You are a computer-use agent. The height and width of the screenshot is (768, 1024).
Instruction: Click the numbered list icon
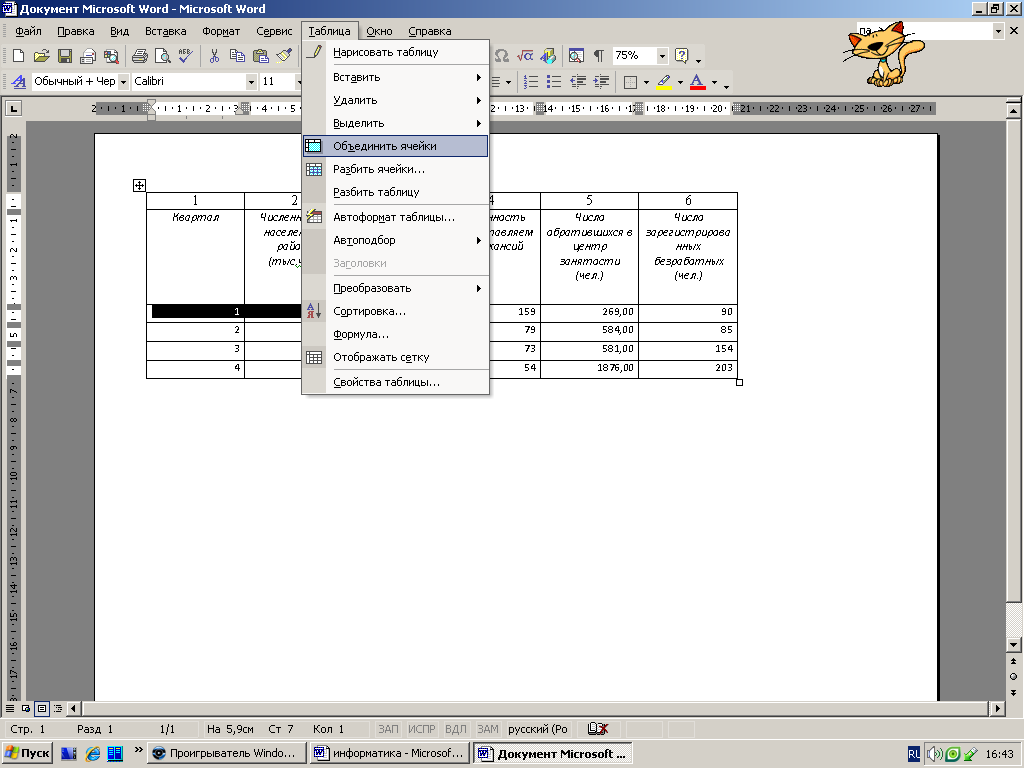(532, 82)
